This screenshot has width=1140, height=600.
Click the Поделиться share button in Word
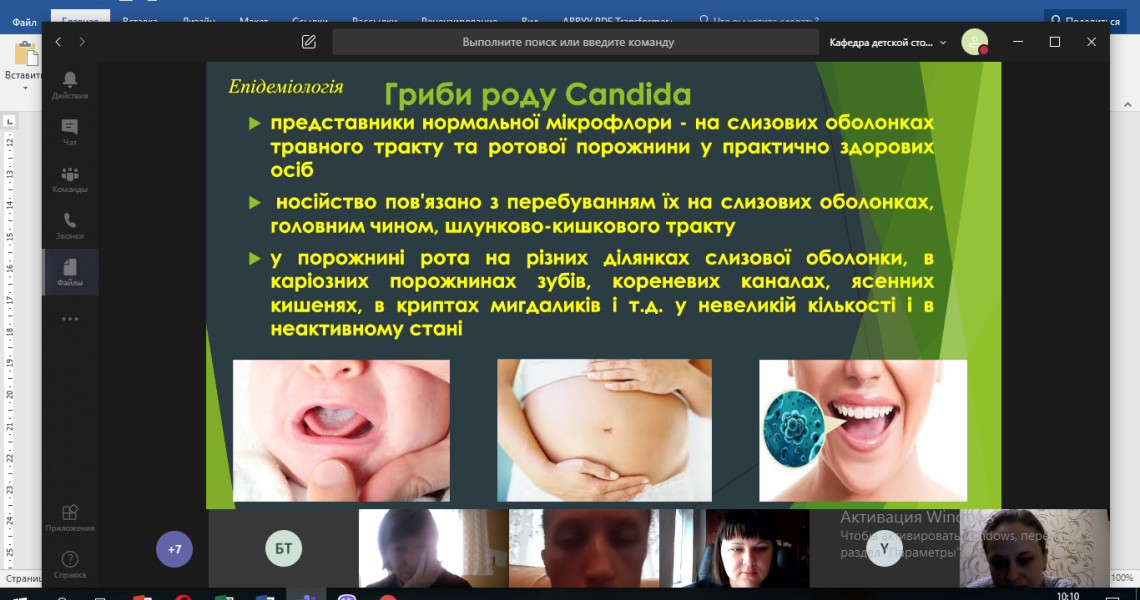(x=1090, y=19)
